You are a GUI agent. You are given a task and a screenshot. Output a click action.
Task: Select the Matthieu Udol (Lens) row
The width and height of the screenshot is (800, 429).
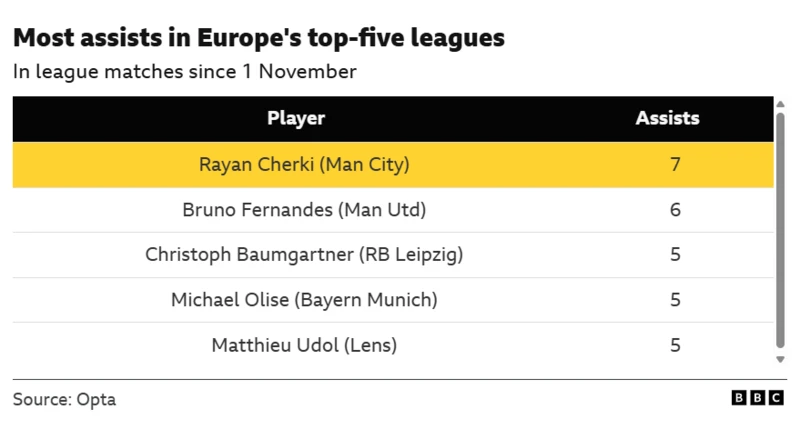[x=304, y=345]
